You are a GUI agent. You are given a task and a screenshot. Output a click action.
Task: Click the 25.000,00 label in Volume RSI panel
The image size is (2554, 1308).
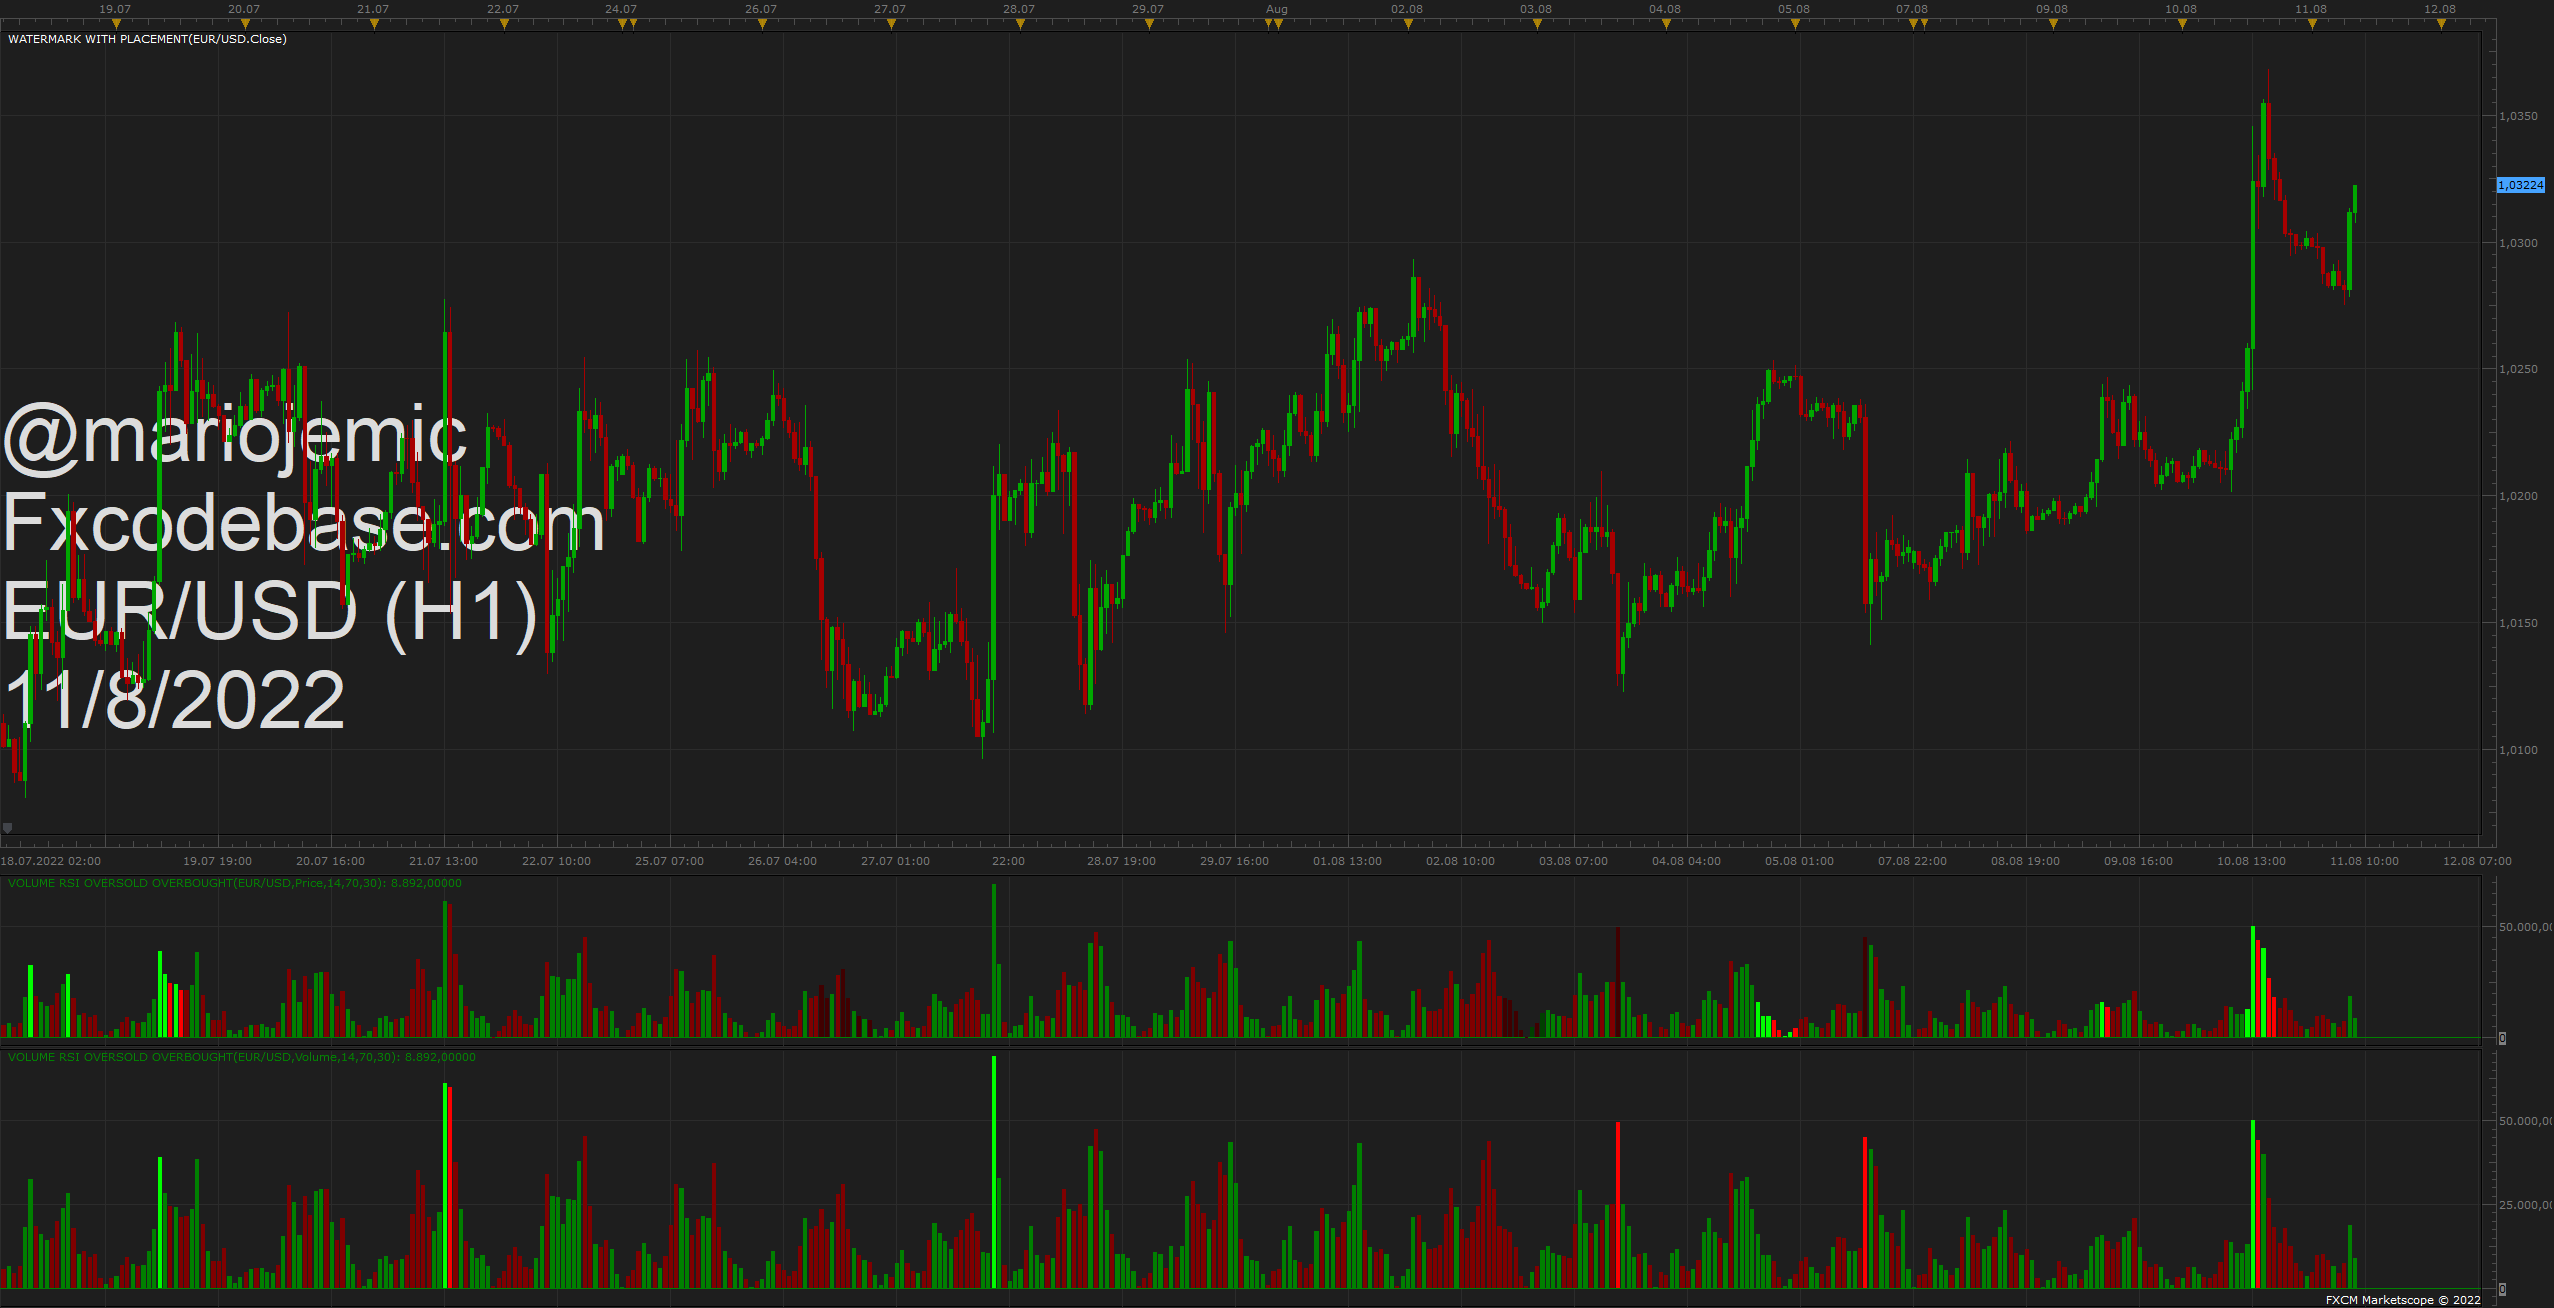pyautogui.click(x=2525, y=1205)
